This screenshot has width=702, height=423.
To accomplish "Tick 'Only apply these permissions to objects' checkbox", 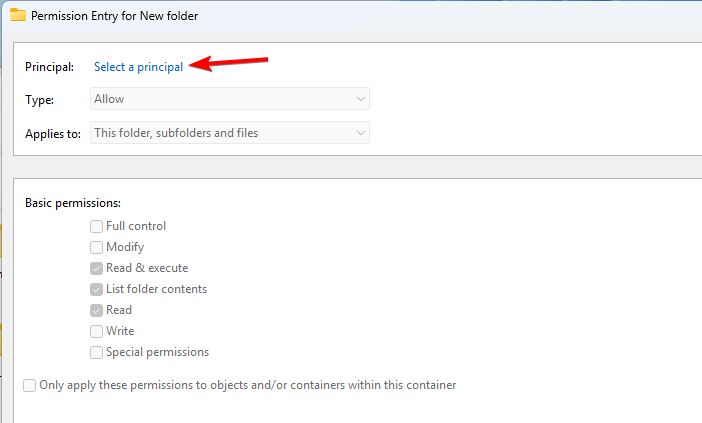I will [29, 385].
